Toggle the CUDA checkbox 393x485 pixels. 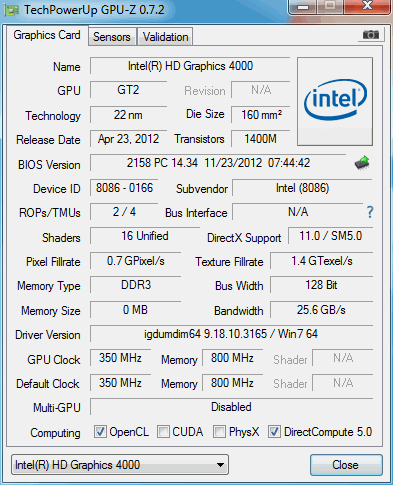coord(163,432)
